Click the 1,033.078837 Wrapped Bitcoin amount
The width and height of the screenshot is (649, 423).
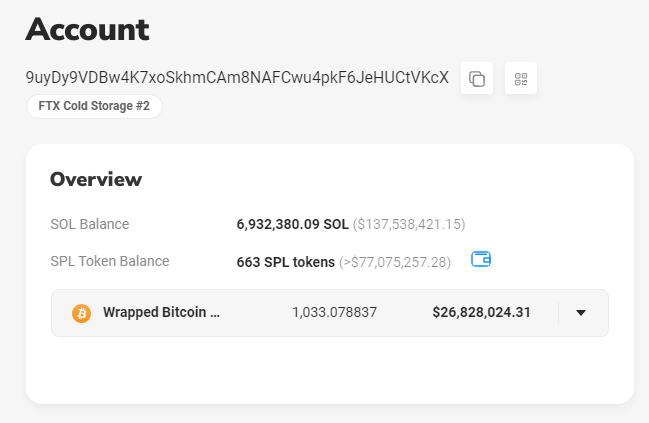334,312
